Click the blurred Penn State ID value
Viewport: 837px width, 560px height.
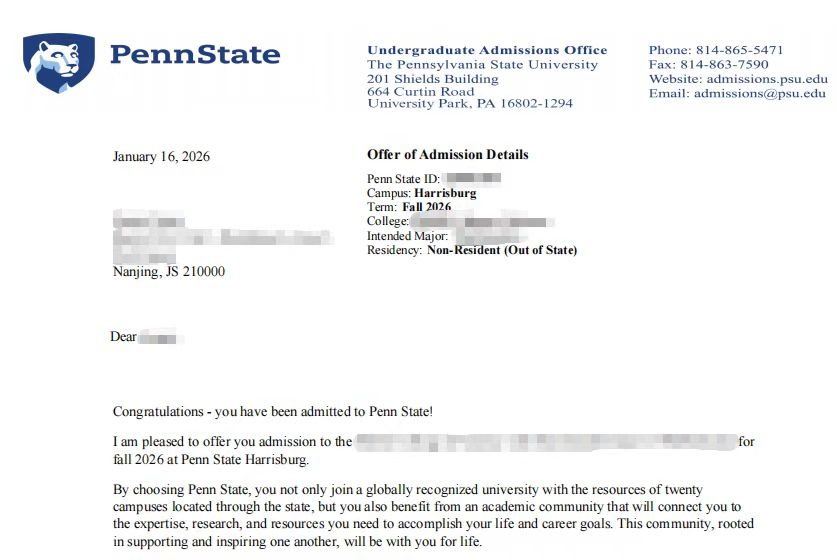tap(471, 179)
